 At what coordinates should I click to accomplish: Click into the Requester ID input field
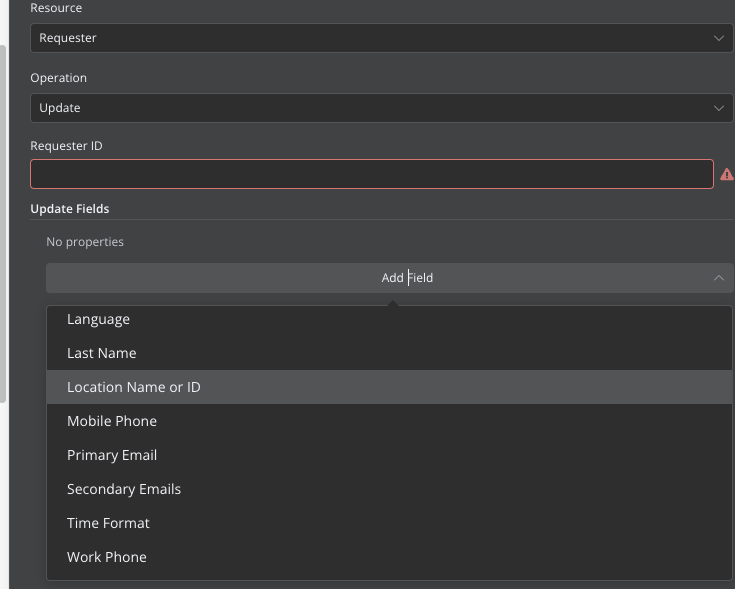372,174
